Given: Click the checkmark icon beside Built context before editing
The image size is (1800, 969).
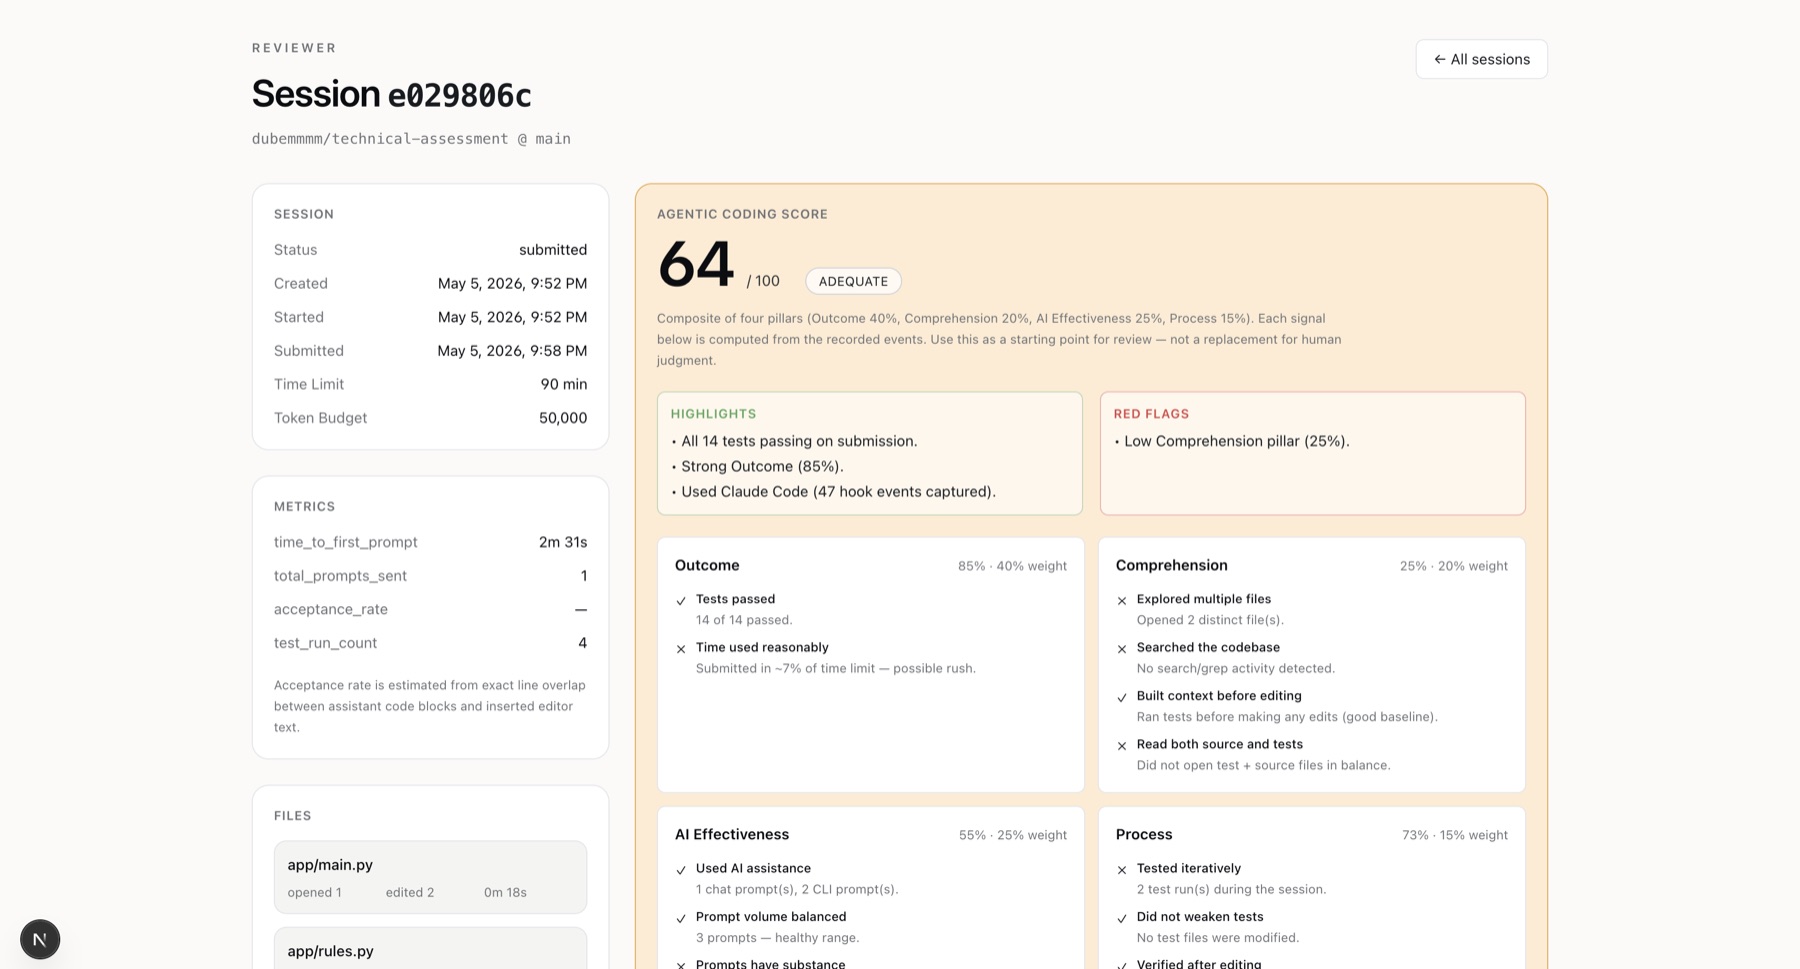Looking at the screenshot, I should pos(1122,697).
